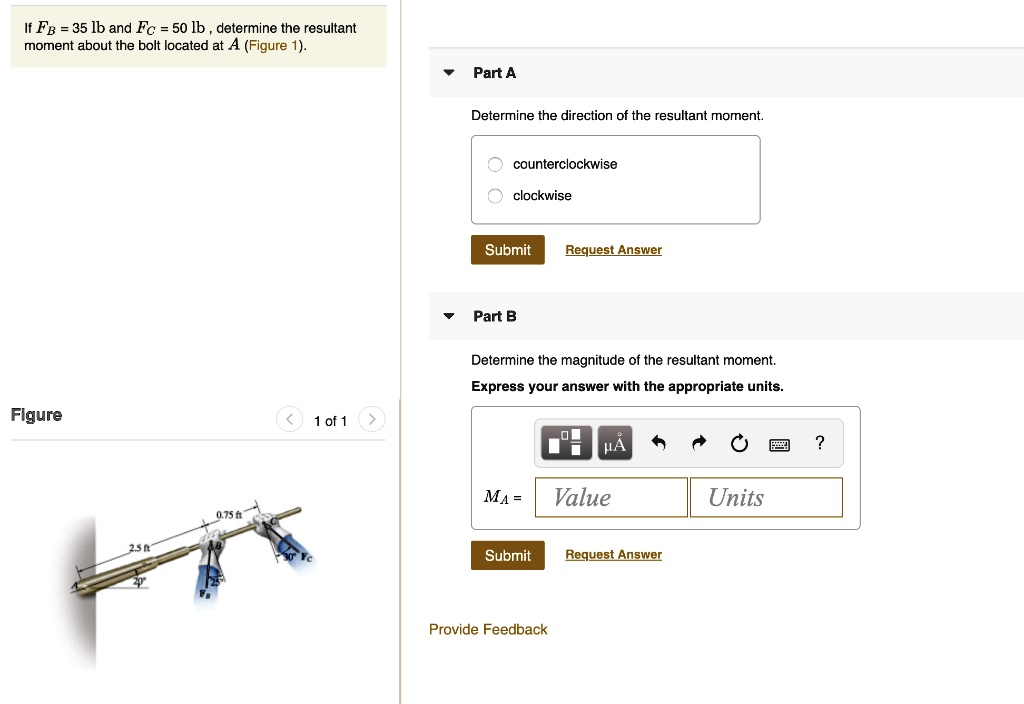The height and width of the screenshot is (704, 1024).
Task: Open keyboard shortcuts icon
Action: [x=779, y=444]
